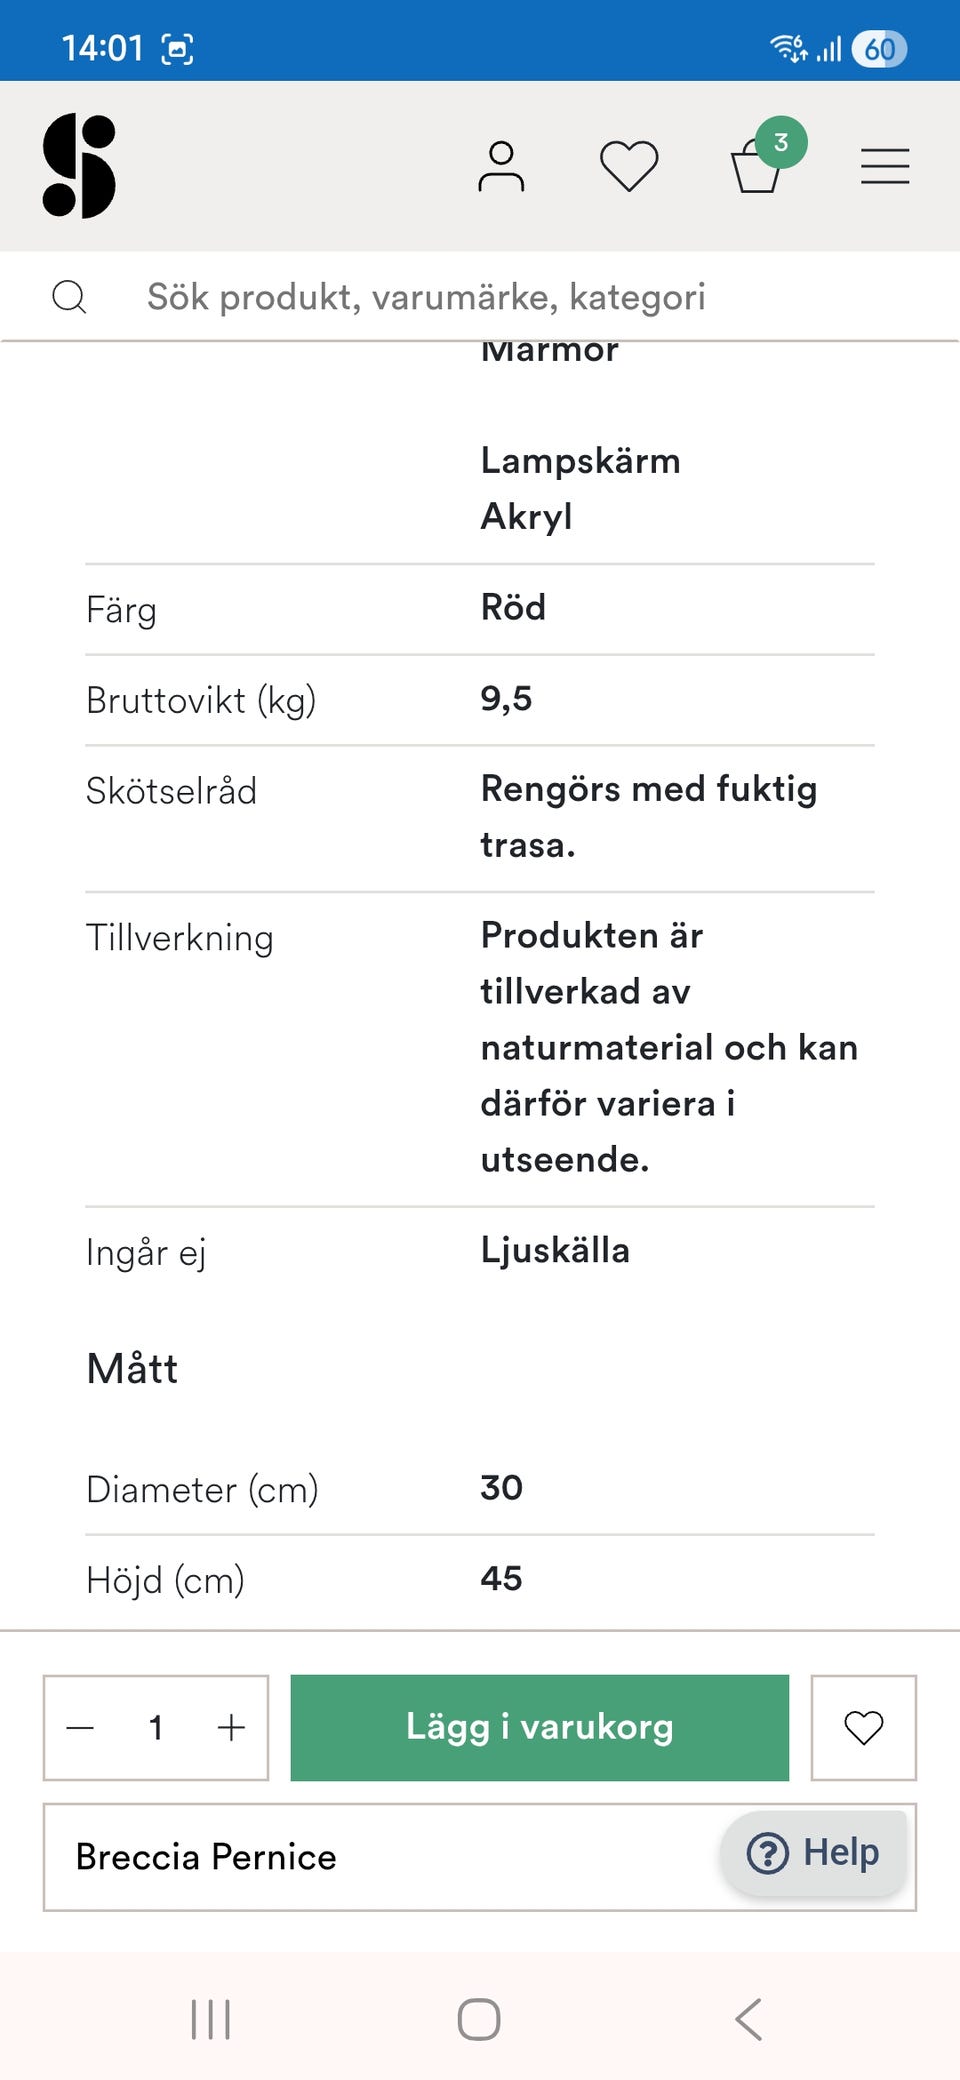Tap the search magnifier icon
Image resolution: width=960 pixels, height=2080 pixels.
[x=69, y=297]
